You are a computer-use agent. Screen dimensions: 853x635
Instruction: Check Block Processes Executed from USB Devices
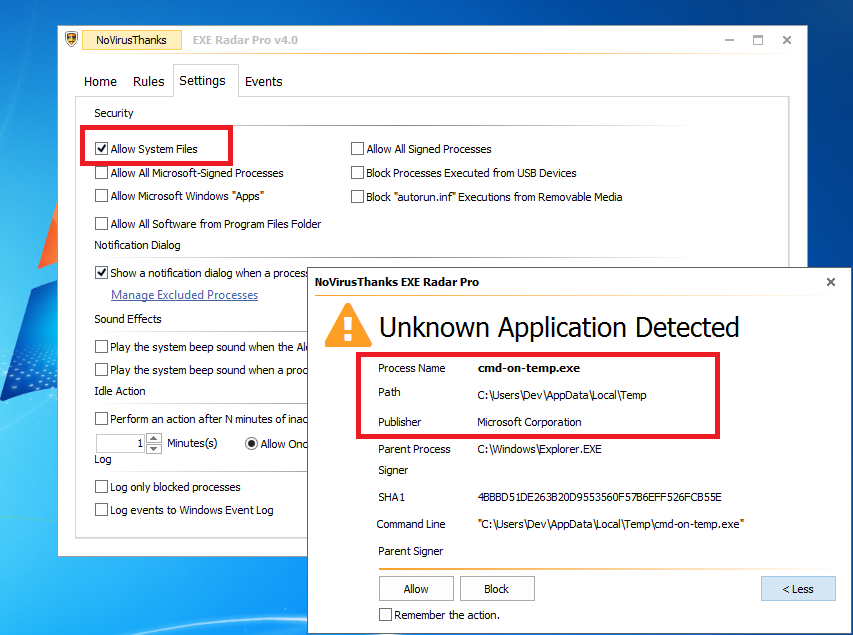(x=357, y=172)
